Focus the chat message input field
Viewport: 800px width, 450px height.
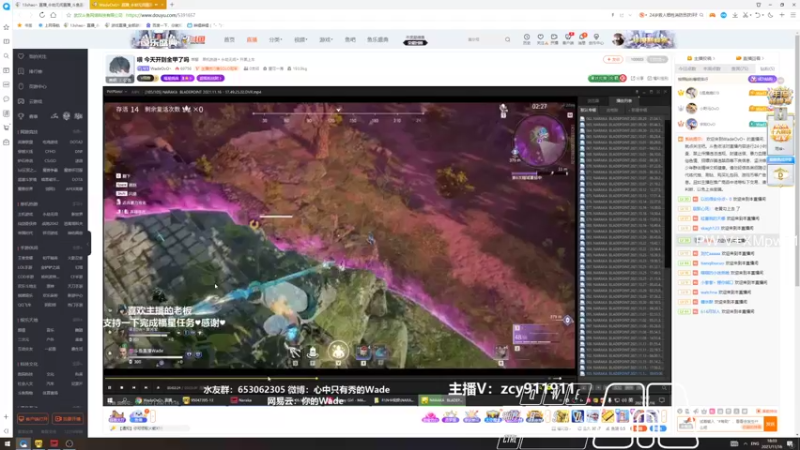tap(730, 423)
